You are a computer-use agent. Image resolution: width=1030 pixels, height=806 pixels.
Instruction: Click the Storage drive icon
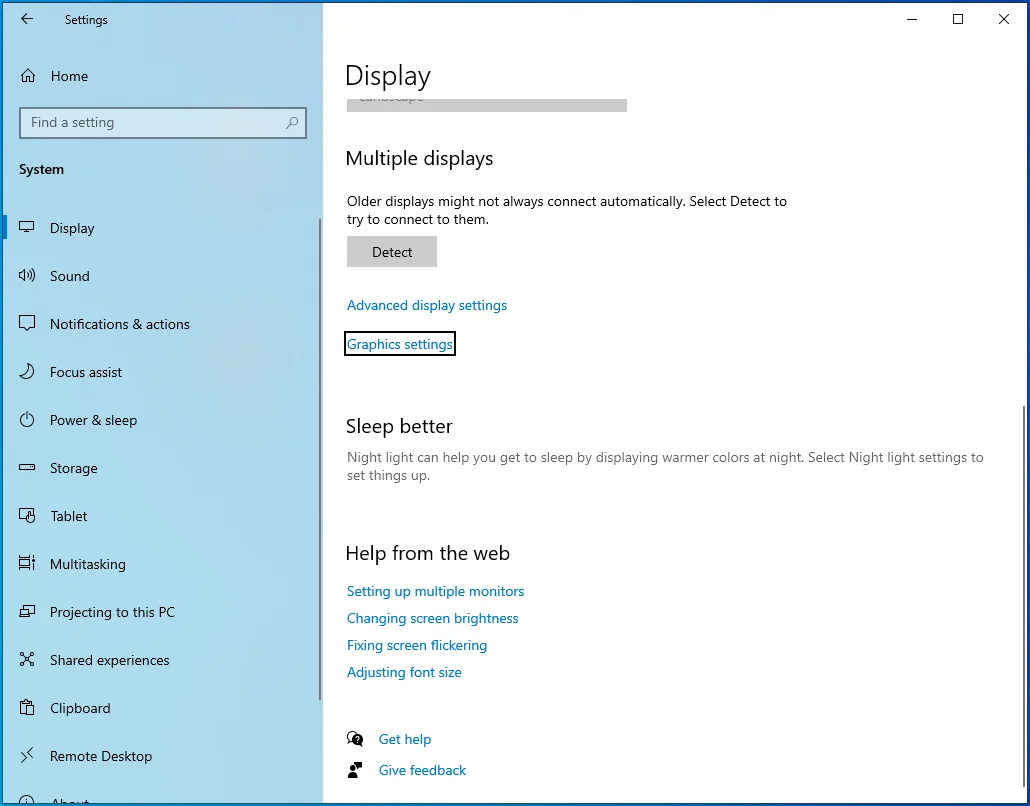pyautogui.click(x=27, y=468)
